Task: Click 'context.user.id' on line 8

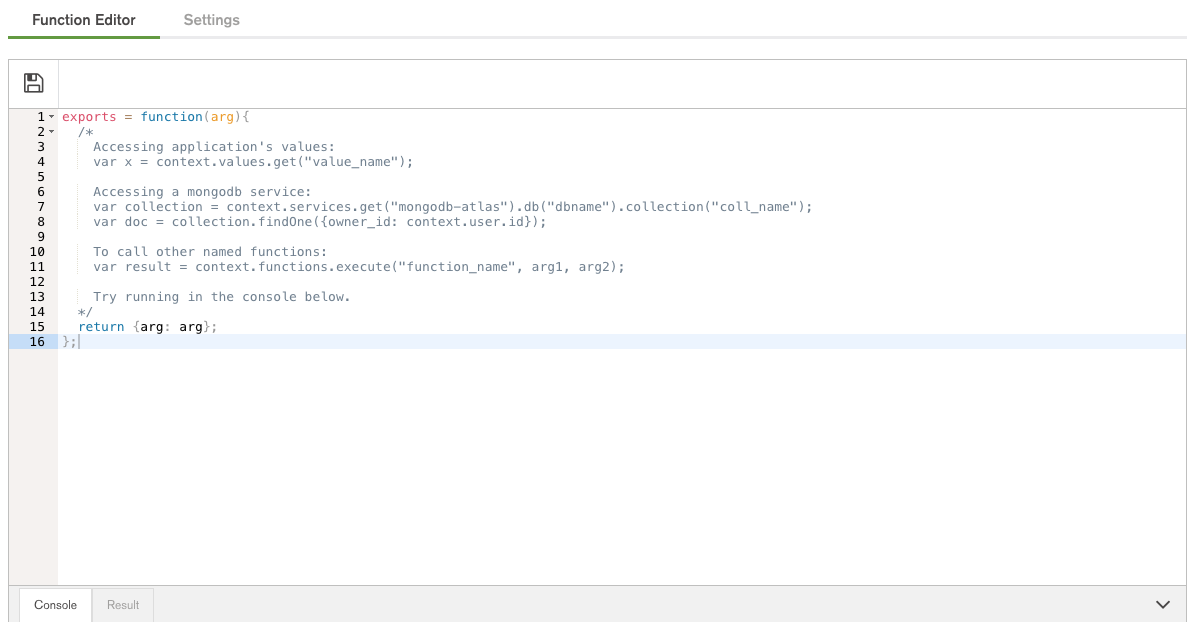Action: coord(465,222)
